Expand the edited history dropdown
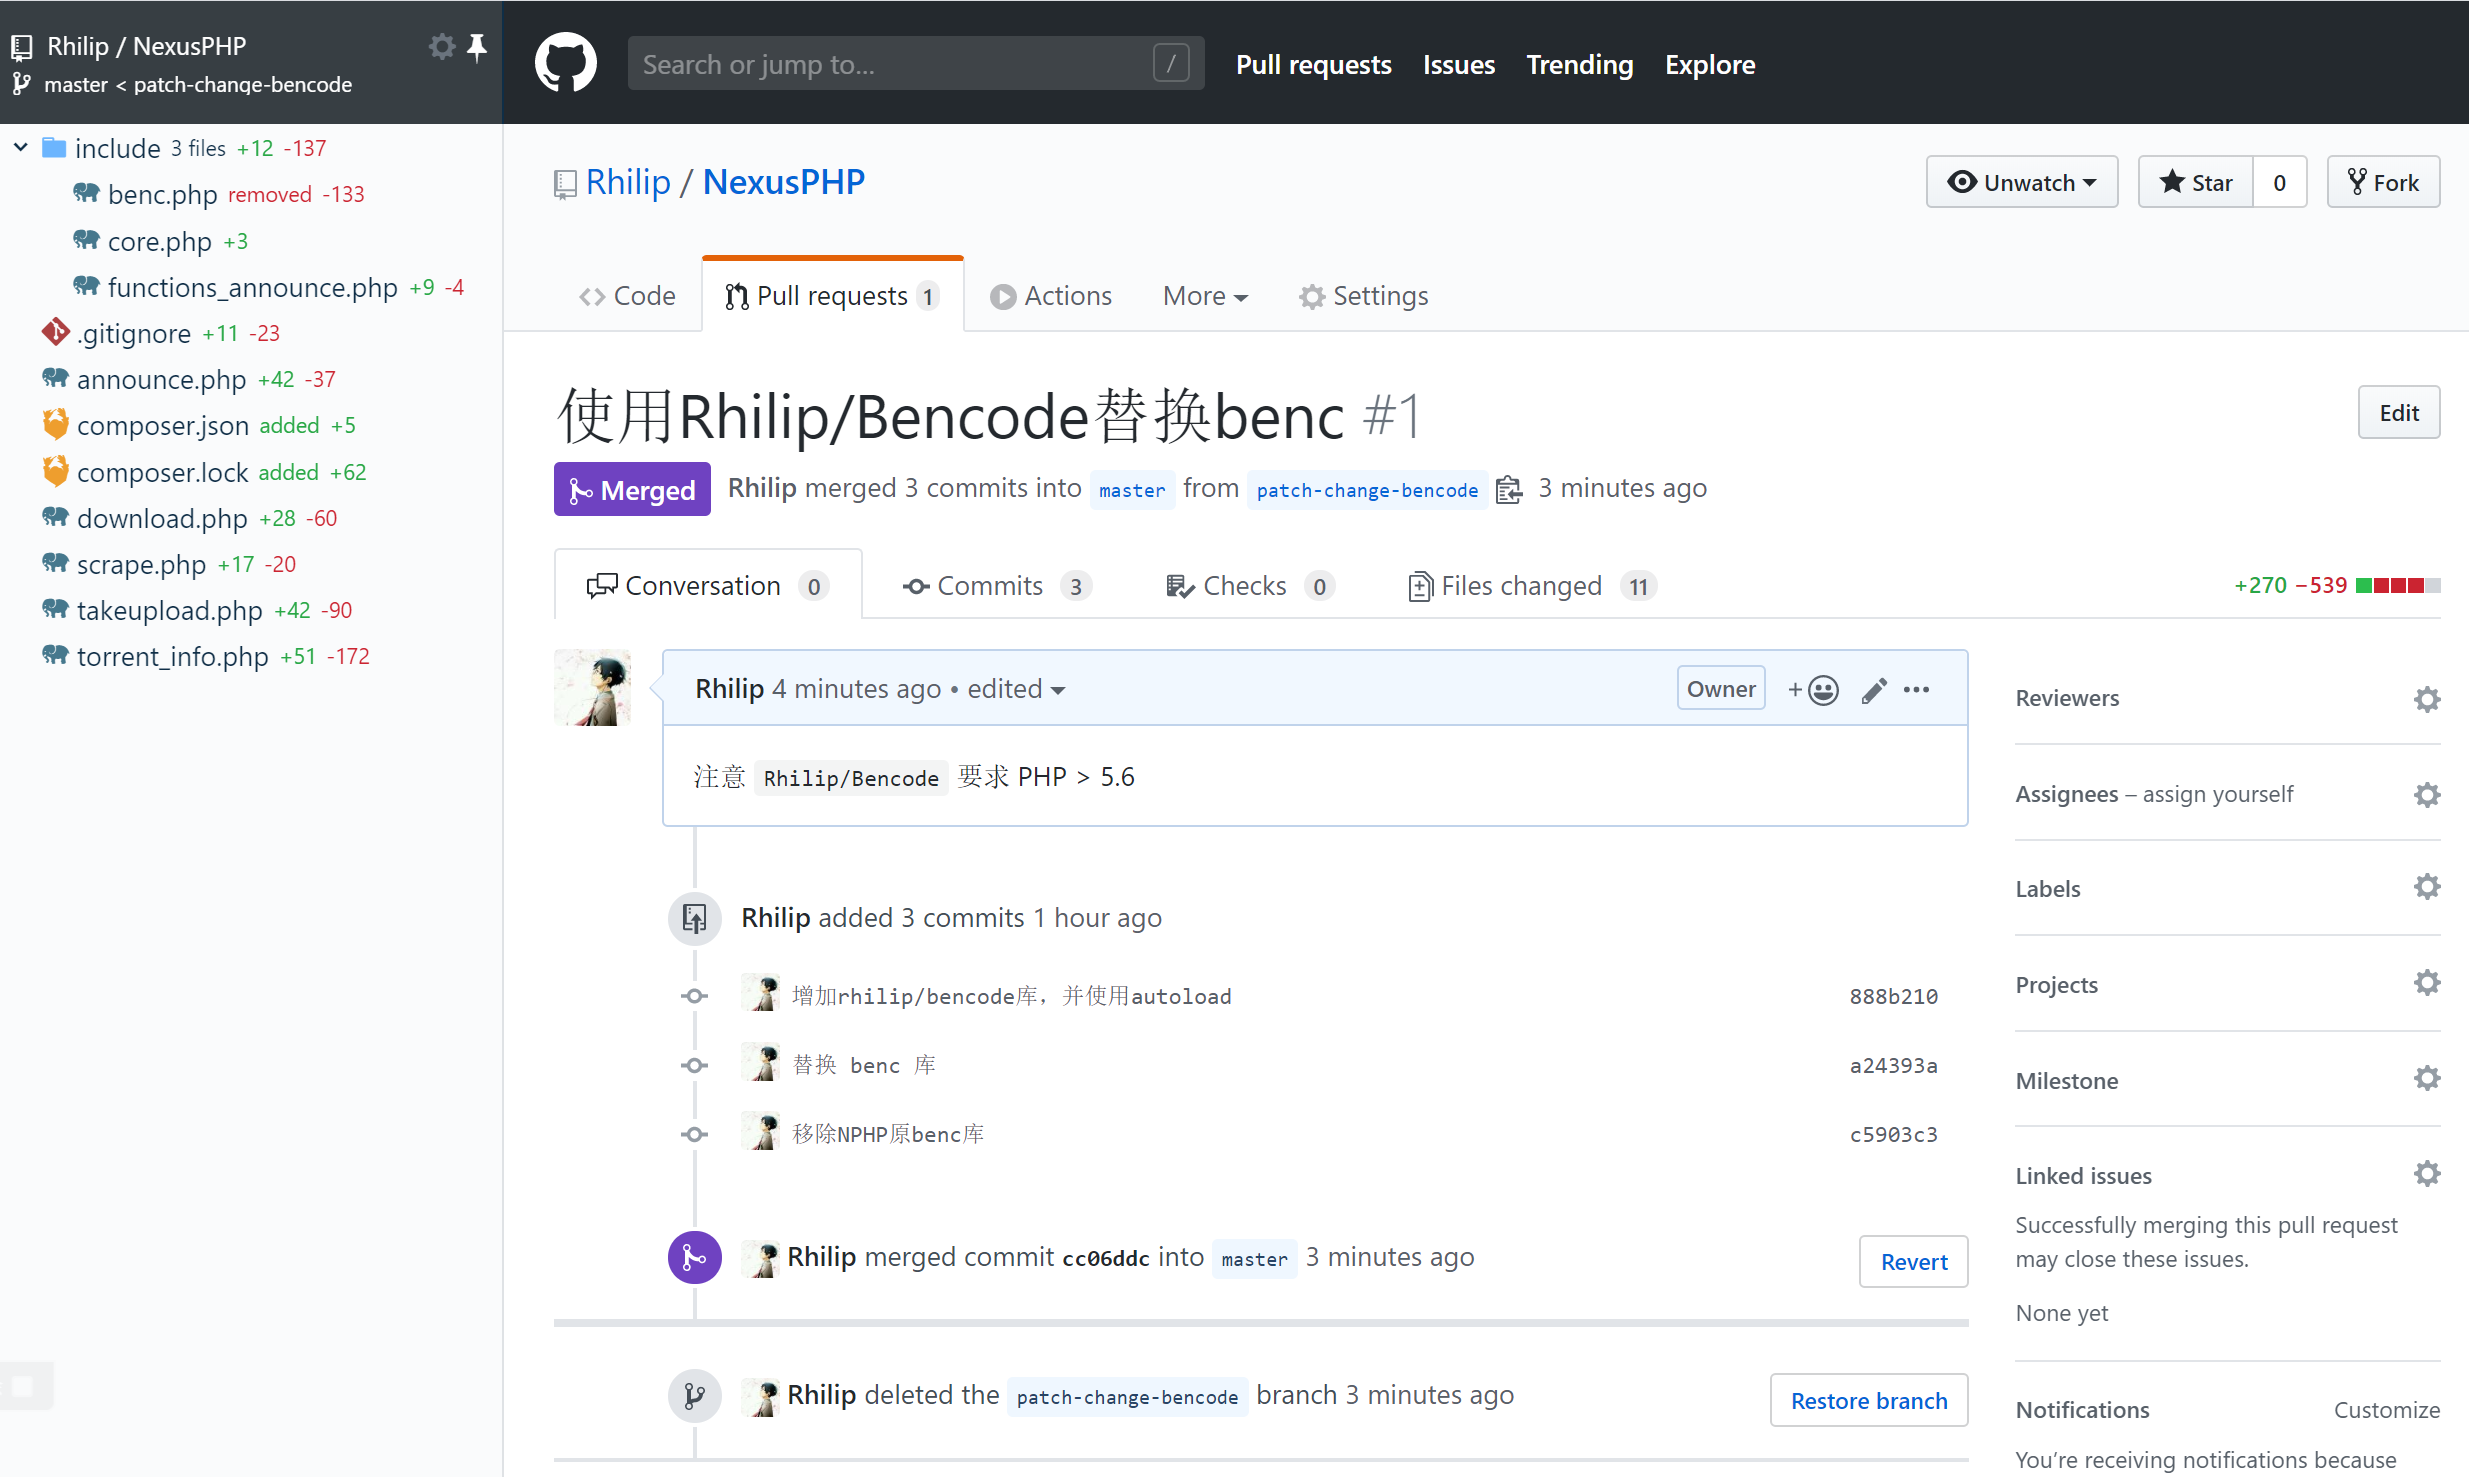This screenshot has width=2469, height=1477. pyautogui.click(x=1015, y=689)
